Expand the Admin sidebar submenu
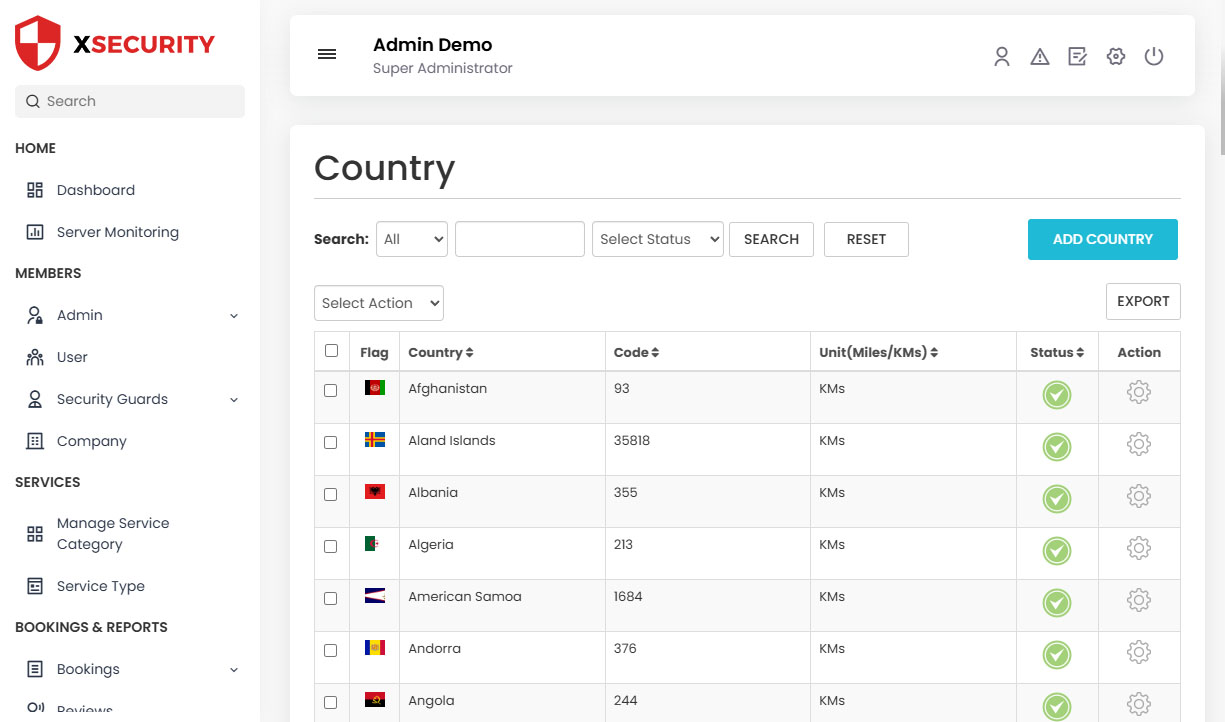 pyautogui.click(x=234, y=316)
